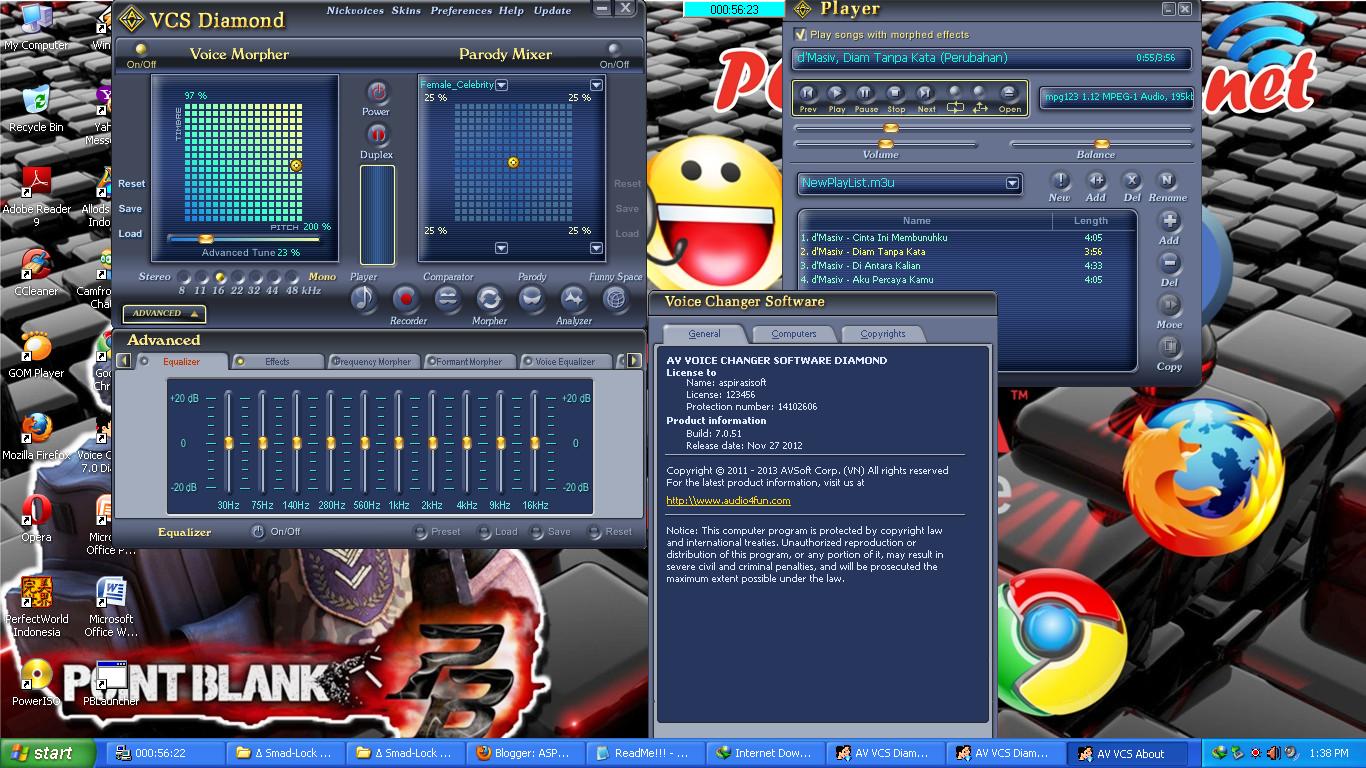Toggle the Equalizer On/Off power button
Viewport: 1366px width, 768px height.
coord(257,532)
